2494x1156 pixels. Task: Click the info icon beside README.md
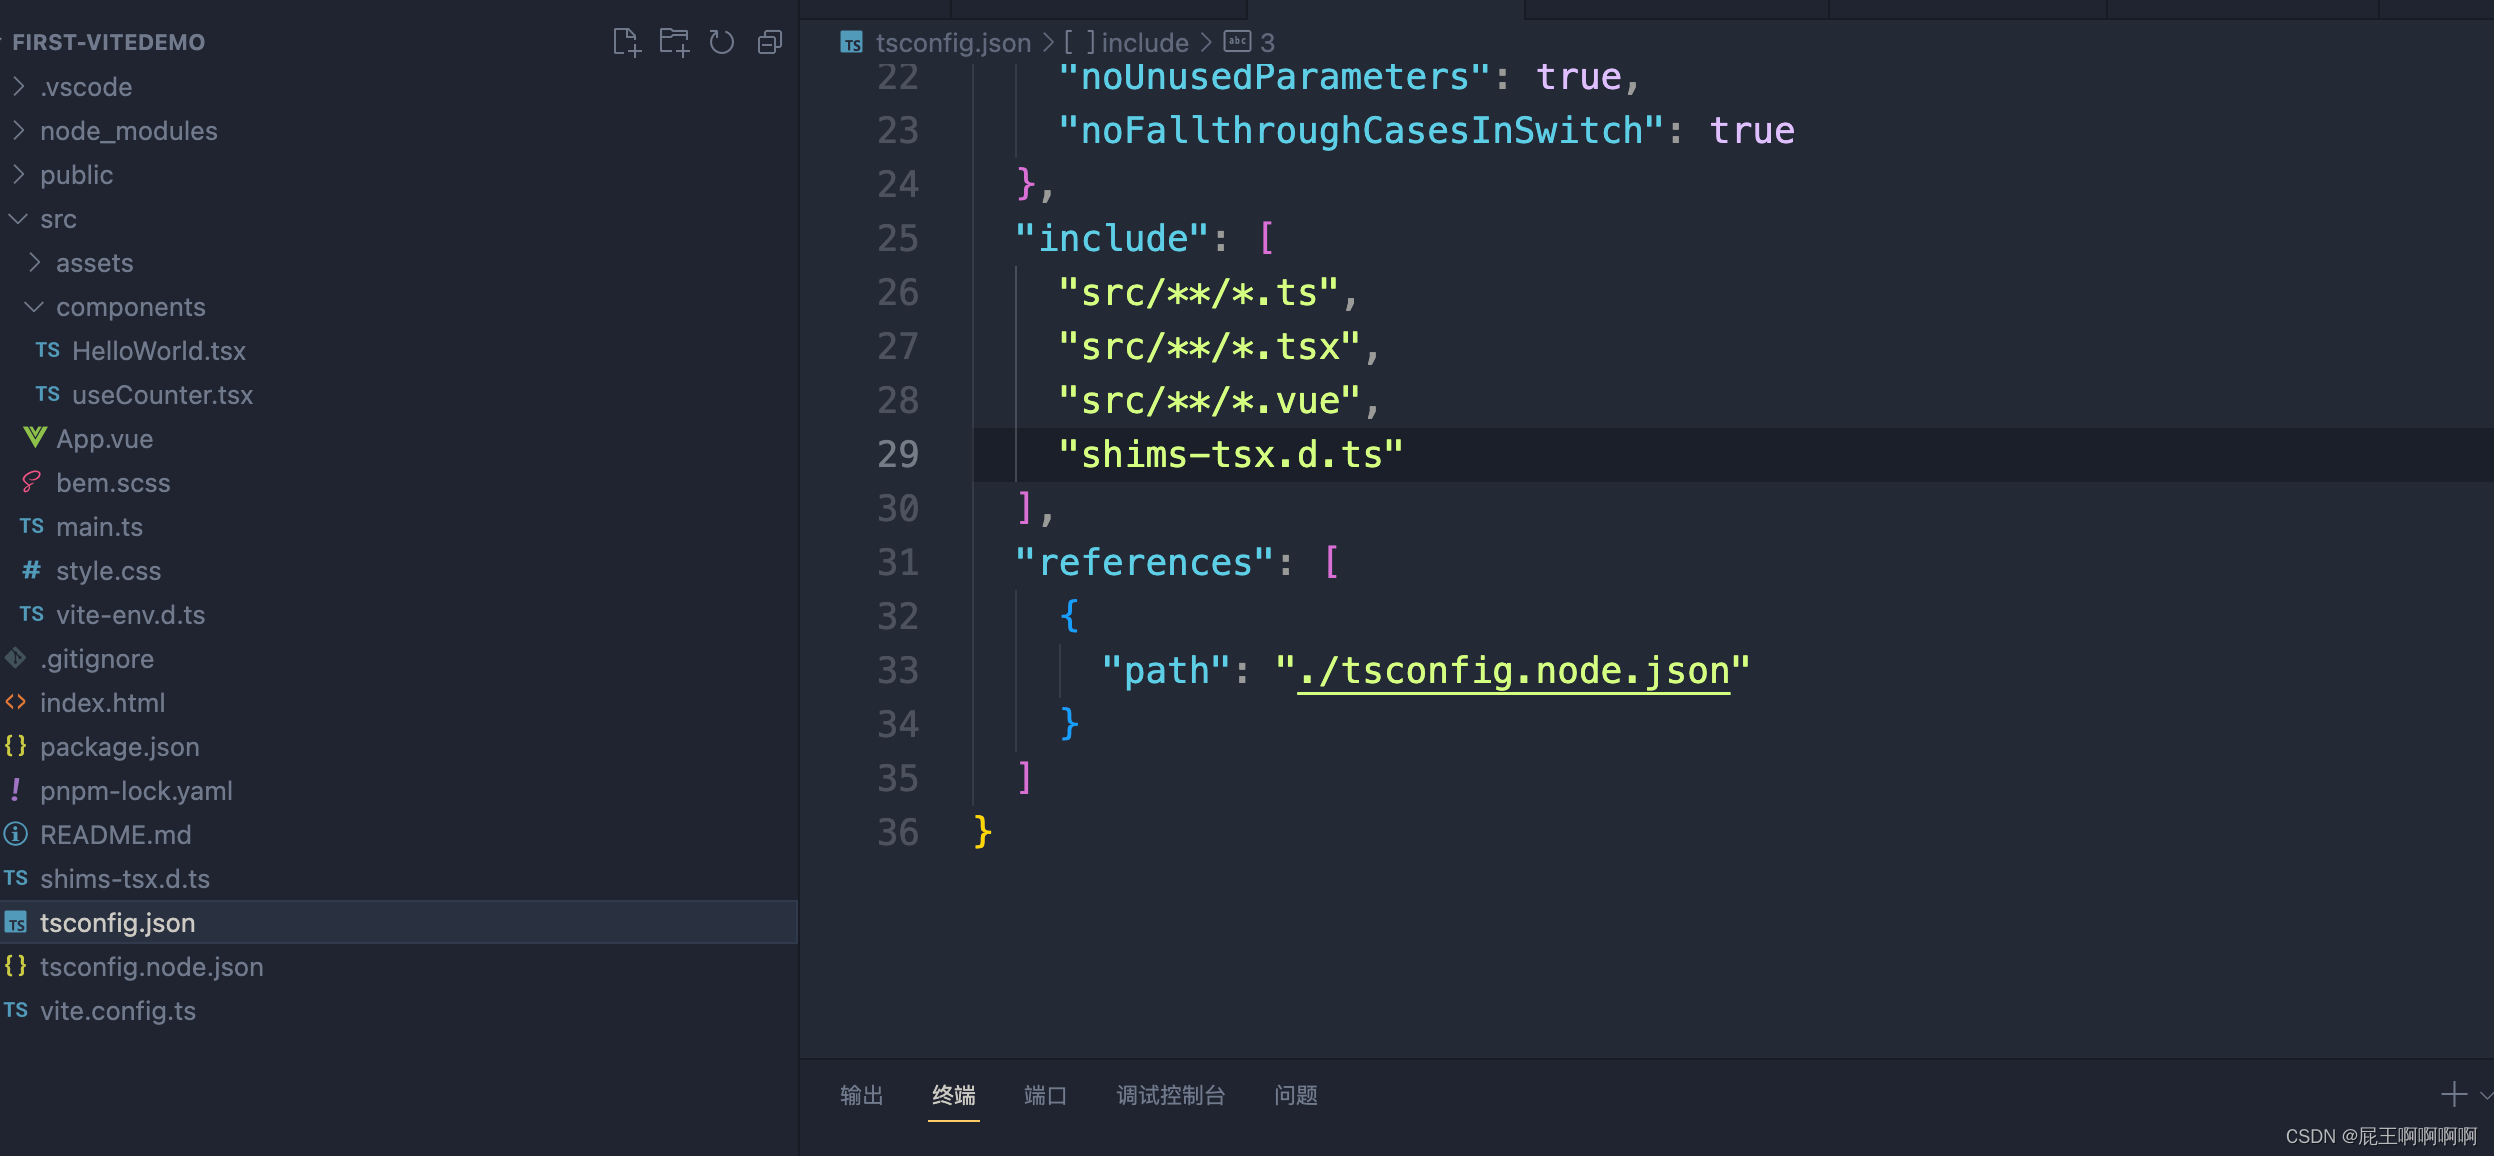coord(17,834)
